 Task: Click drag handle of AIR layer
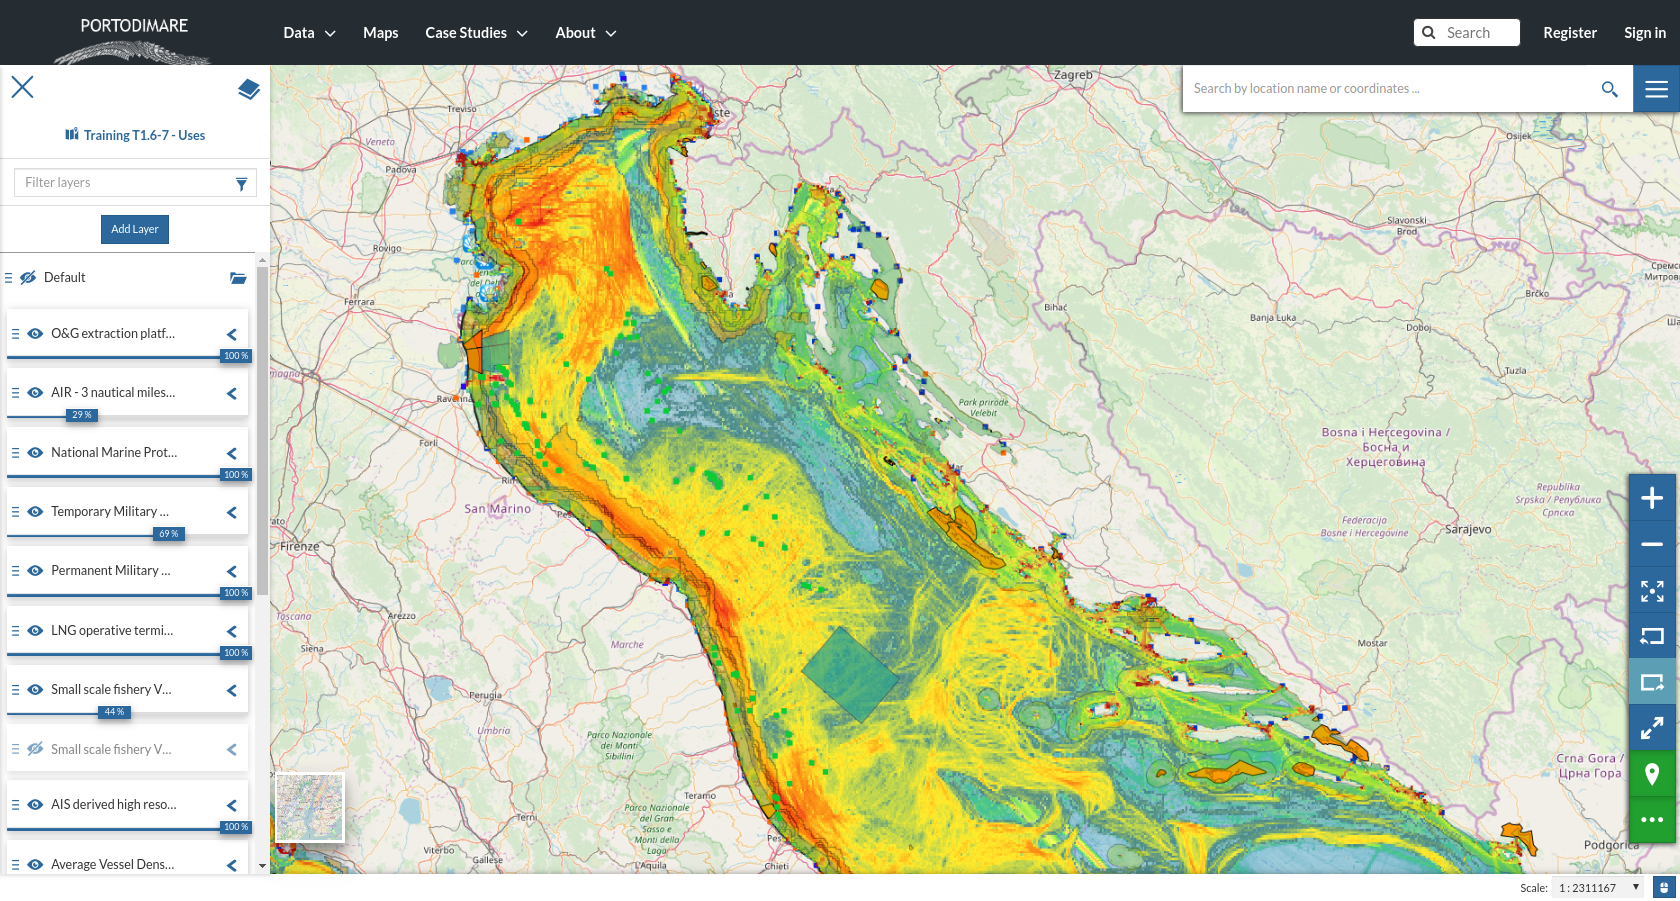tap(15, 393)
